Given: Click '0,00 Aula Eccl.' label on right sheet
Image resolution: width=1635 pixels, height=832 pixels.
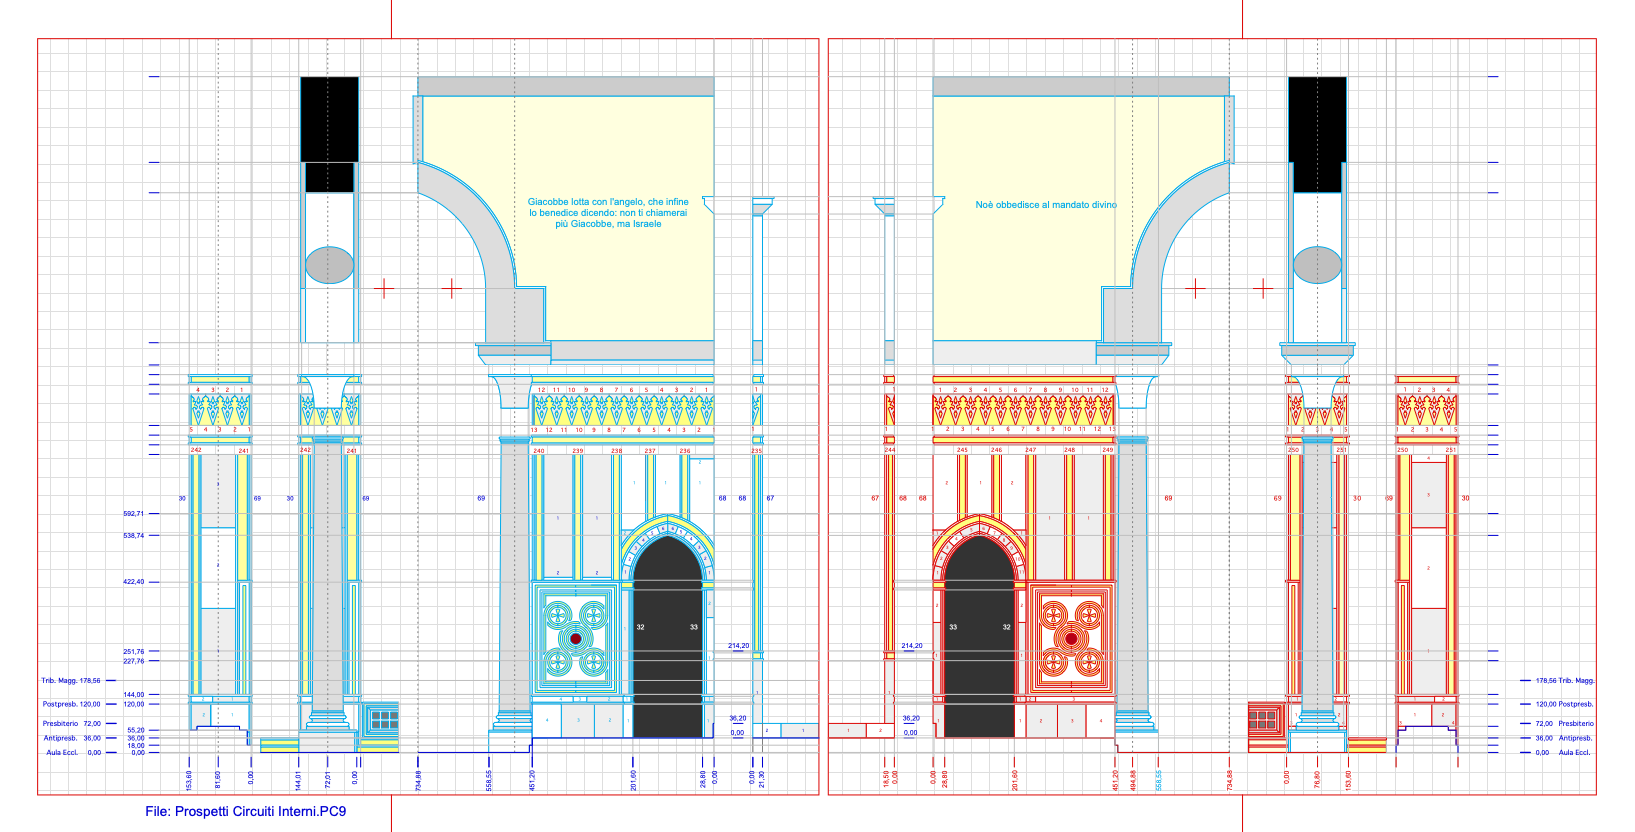Looking at the screenshot, I should (1562, 753).
